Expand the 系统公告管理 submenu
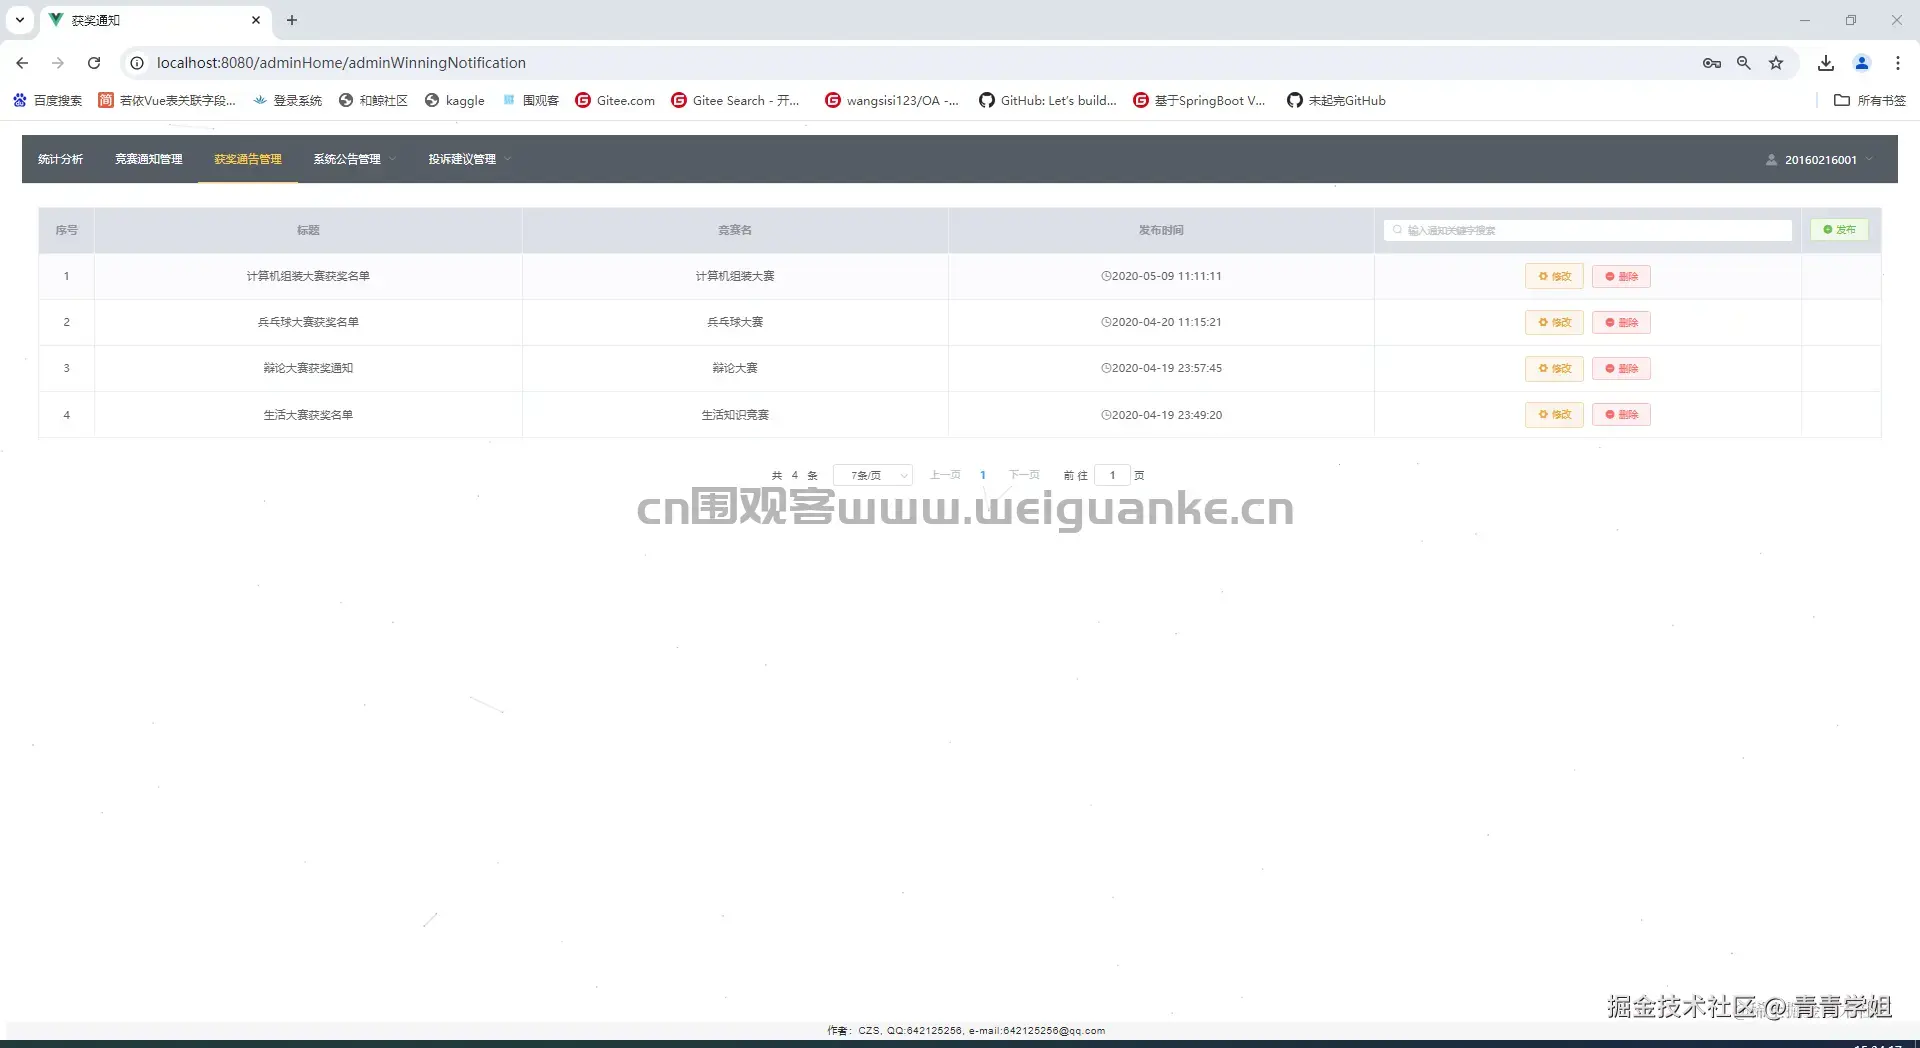The height and width of the screenshot is (1048, 1920). point(355,159)
